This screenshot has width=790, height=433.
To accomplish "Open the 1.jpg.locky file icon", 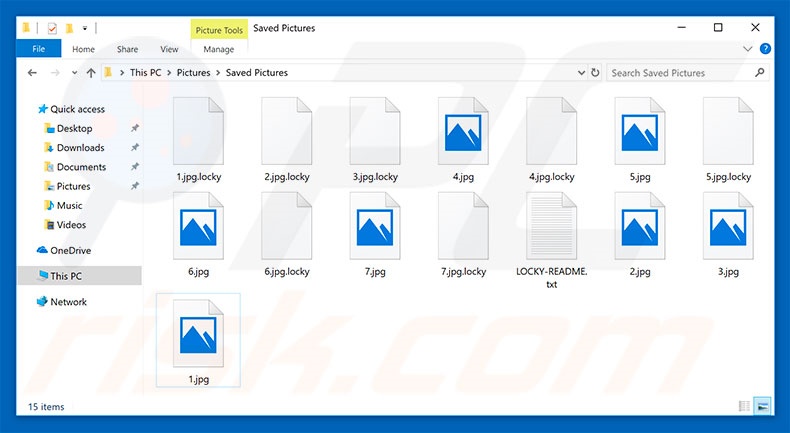I will pyautogui.click(x=199, y=131).
